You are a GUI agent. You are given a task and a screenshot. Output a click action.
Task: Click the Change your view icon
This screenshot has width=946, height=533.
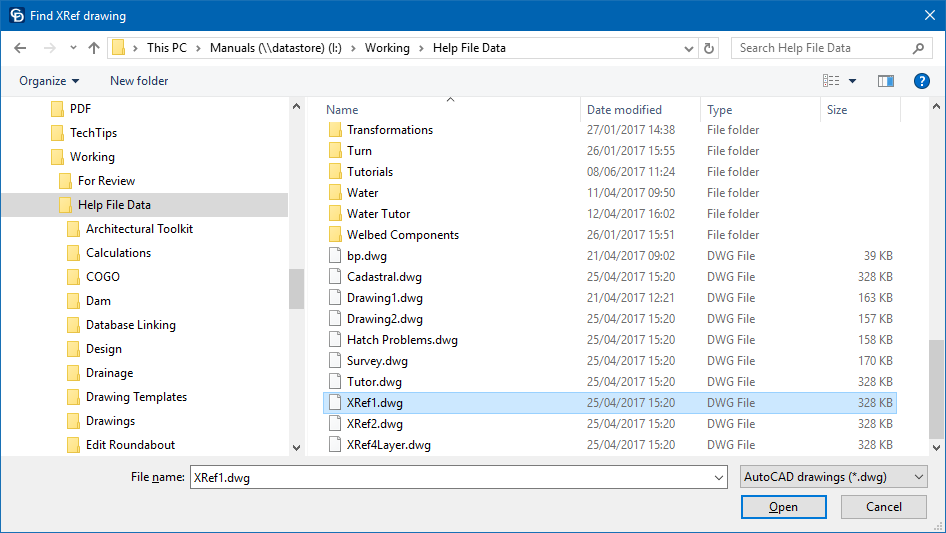point(831,81)
